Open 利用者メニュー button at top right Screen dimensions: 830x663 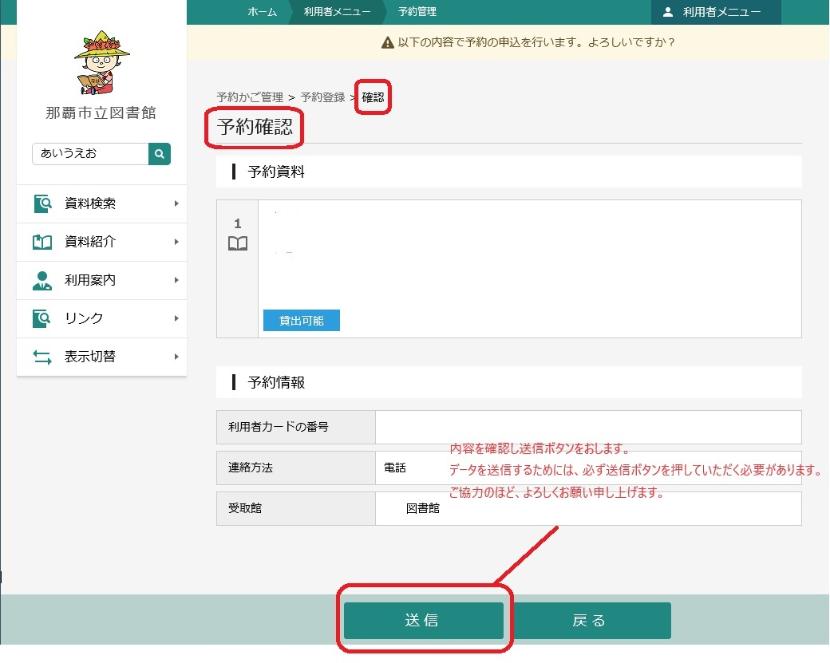coord(716,12)
